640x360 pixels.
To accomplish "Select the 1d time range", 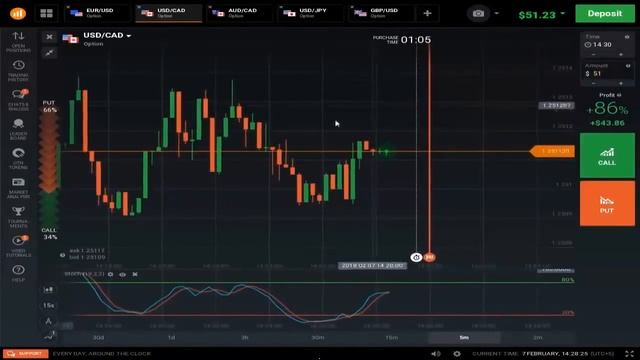I will coord(171,338).
